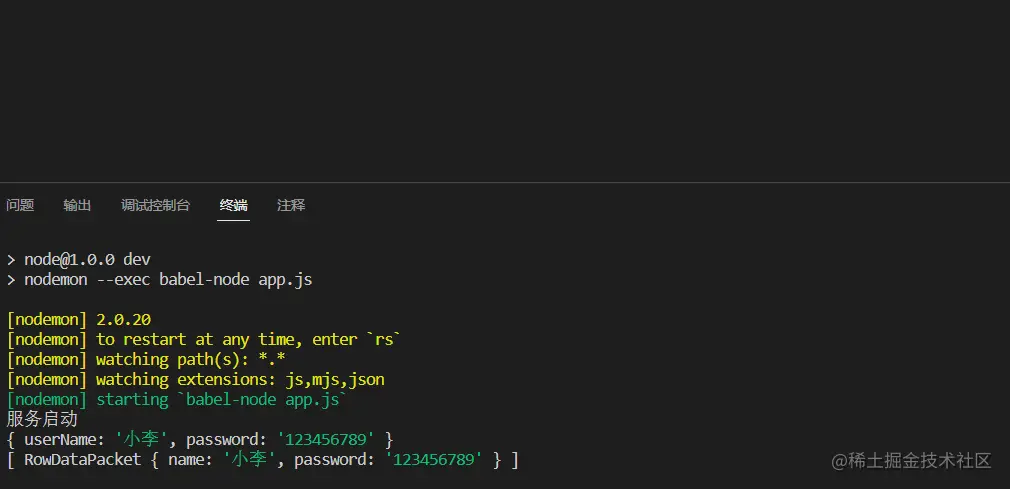
Task: Click the 'to restart at any time' line
Action: pyautogui.click(x=204, y=340)
